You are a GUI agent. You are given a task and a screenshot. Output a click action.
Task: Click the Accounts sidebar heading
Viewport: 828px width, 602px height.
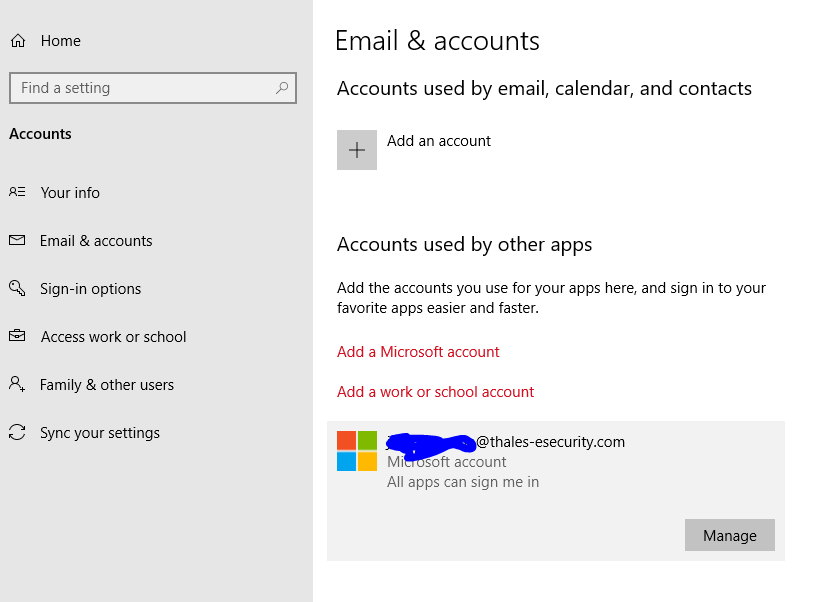[x=40, y=134]
